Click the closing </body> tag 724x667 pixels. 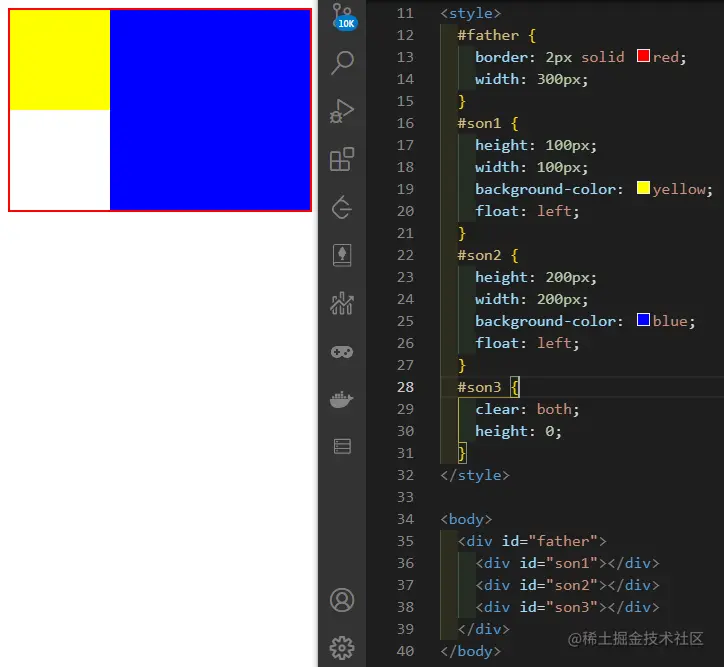pos(470,651)
